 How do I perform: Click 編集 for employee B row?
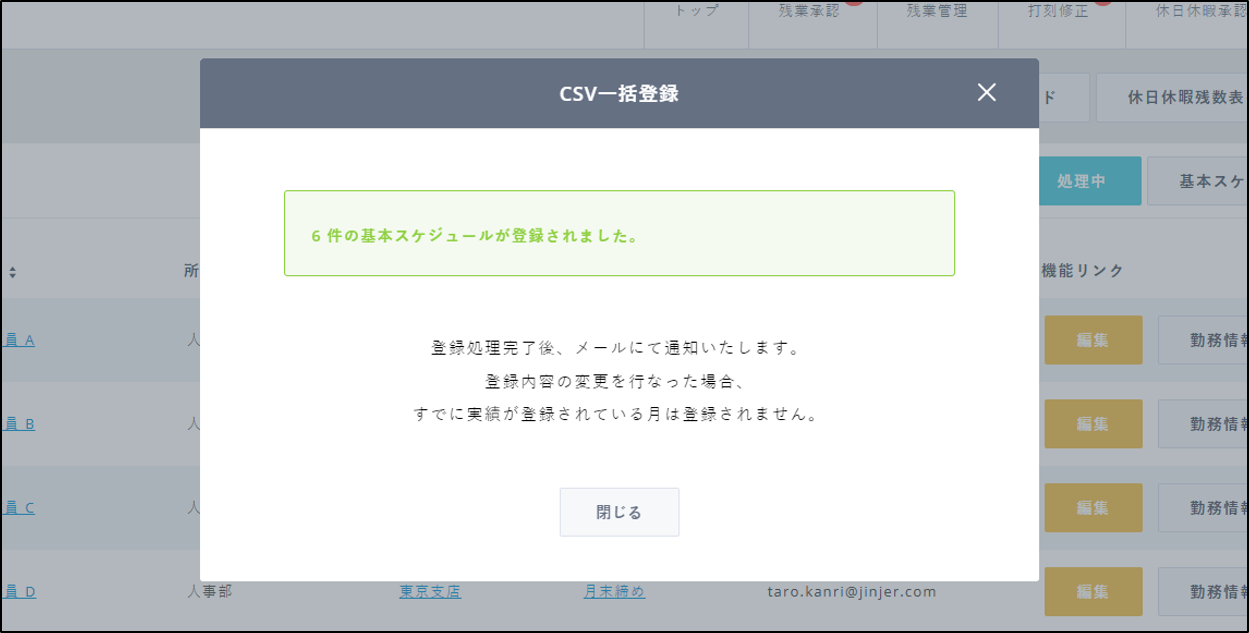coord(1093,424)
